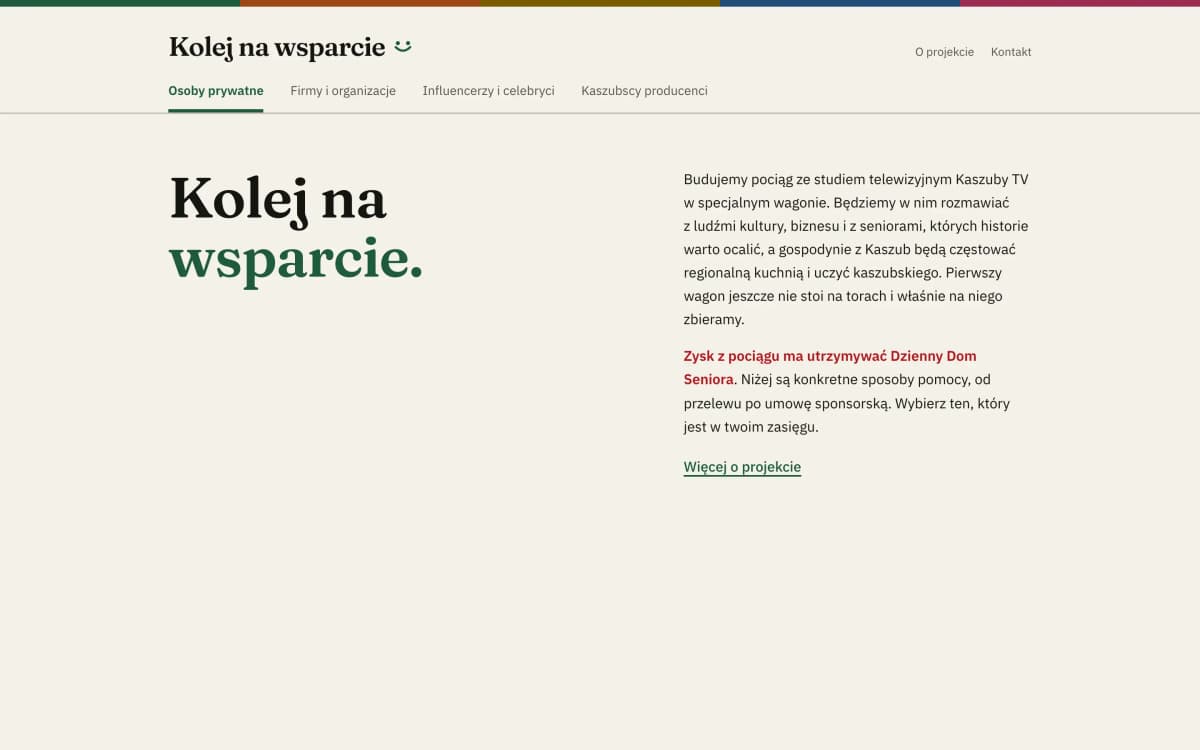1200x750 pixels.
Task: Open the Kolej na wsparcie logo link
Action: click(290, 47)
